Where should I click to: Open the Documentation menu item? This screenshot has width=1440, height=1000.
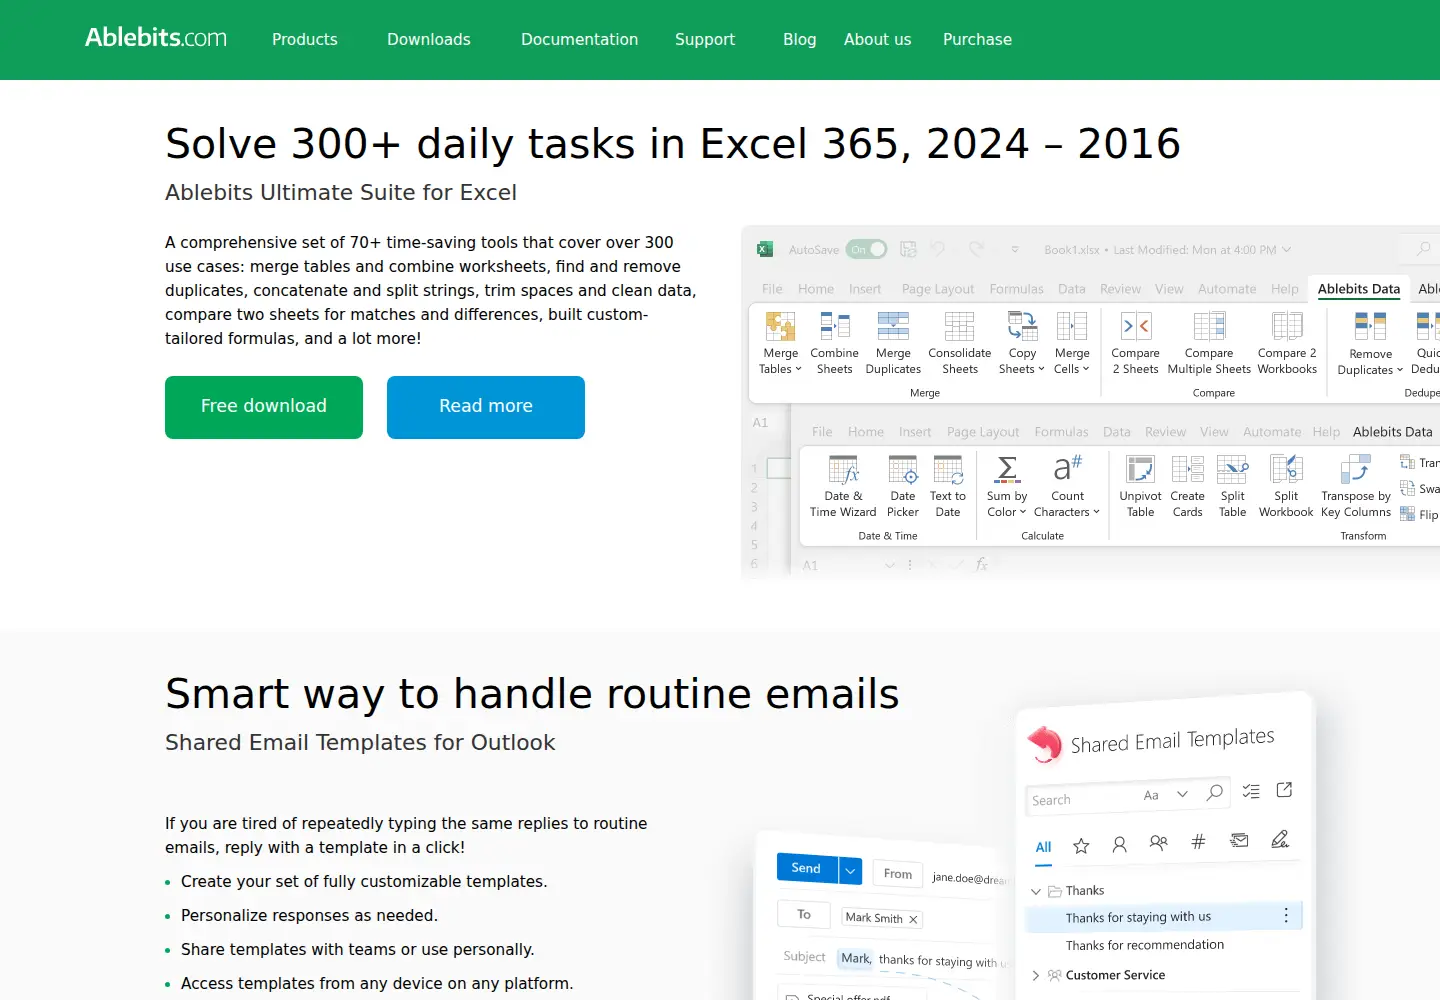click(x=579, y=39)
